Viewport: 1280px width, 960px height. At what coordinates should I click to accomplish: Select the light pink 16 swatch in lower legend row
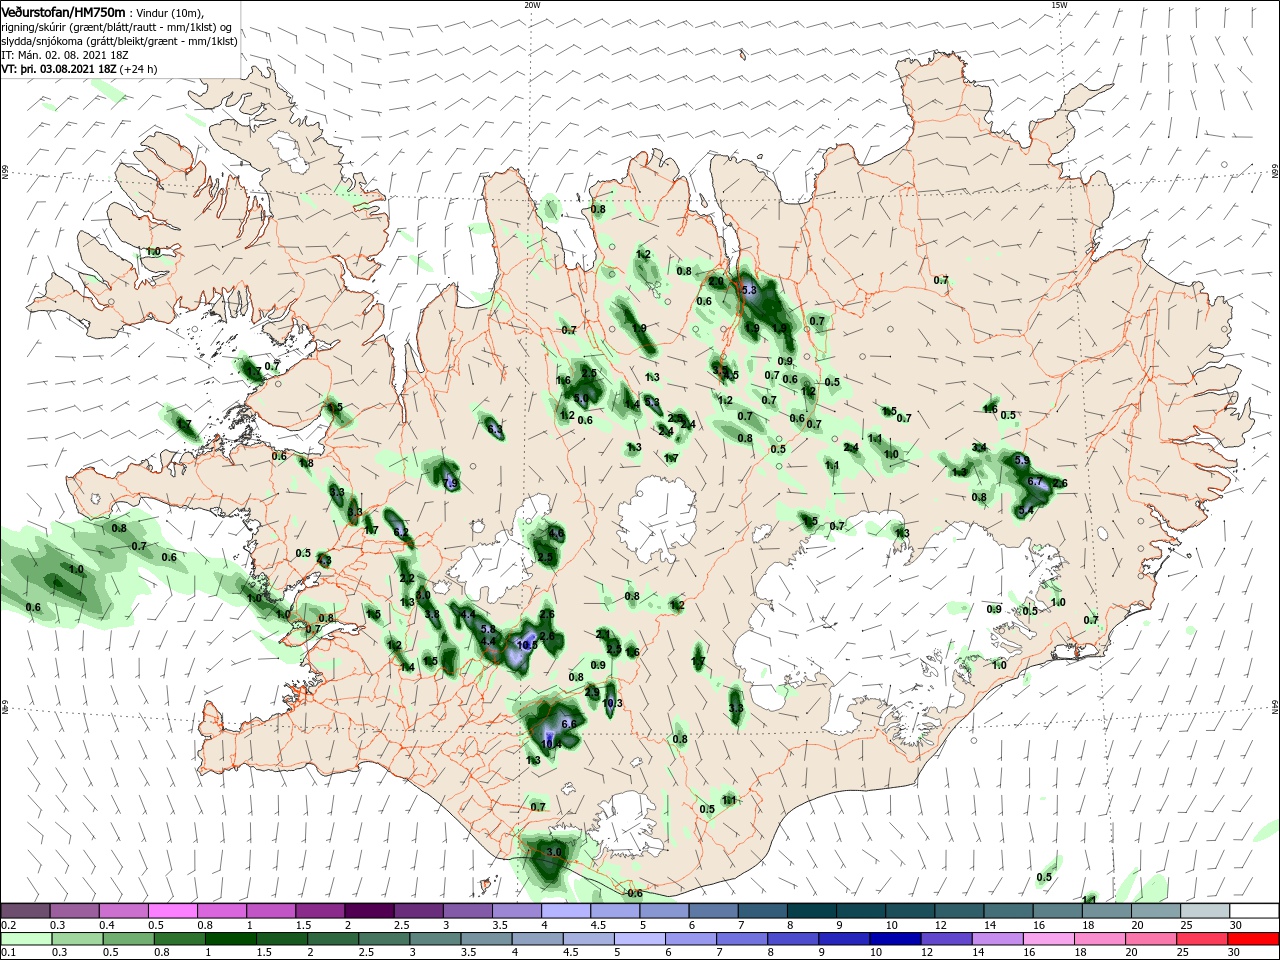(x=1048, y=939)
